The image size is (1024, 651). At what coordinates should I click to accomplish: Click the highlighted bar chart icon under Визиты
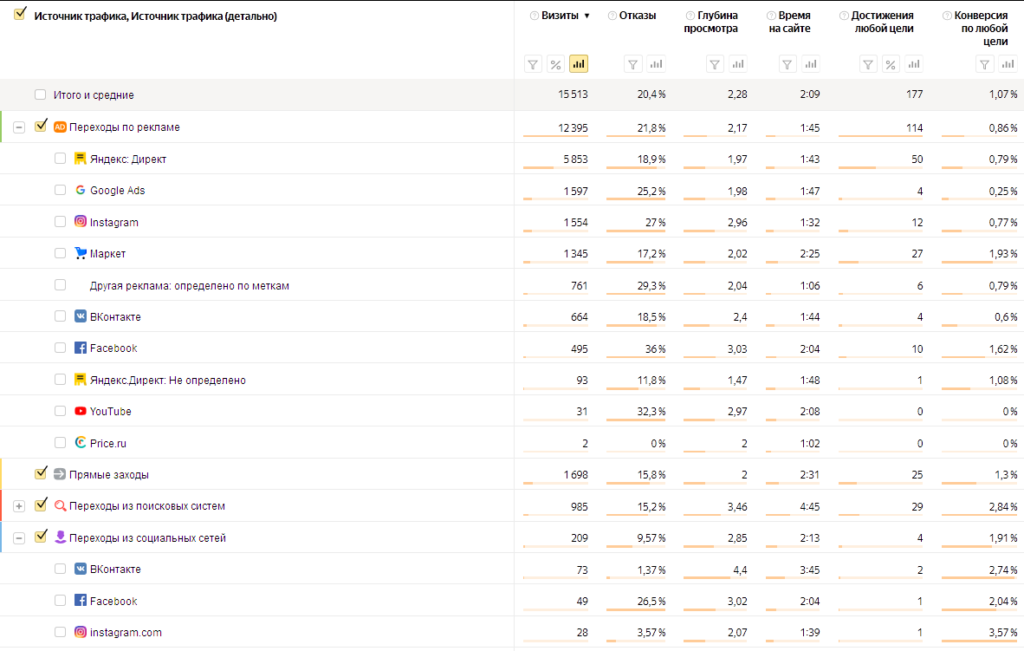coord(578,64)
